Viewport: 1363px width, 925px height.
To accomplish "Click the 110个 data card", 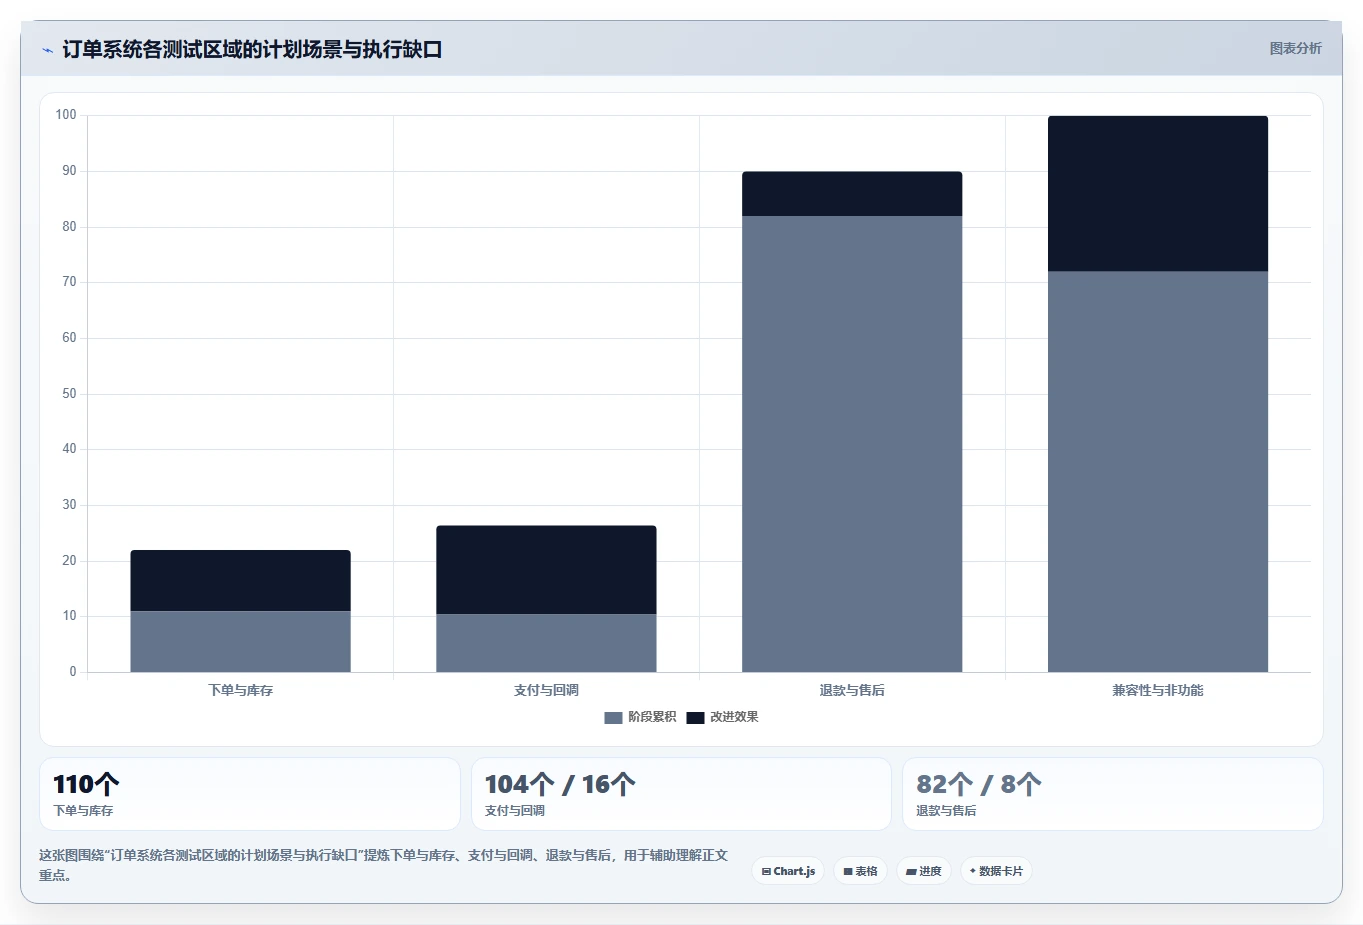I will point(250,794).
